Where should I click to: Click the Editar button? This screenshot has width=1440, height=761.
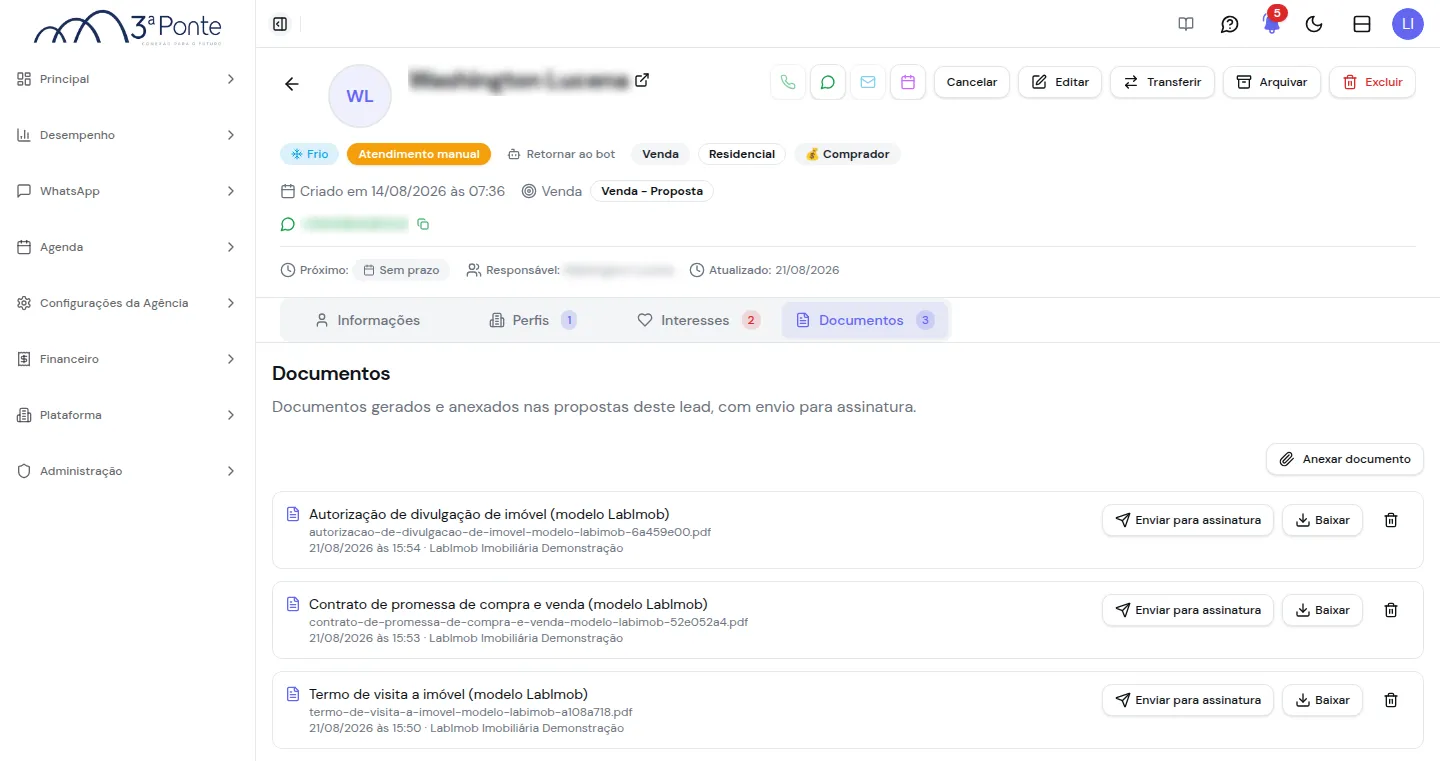coord(1060,82)
